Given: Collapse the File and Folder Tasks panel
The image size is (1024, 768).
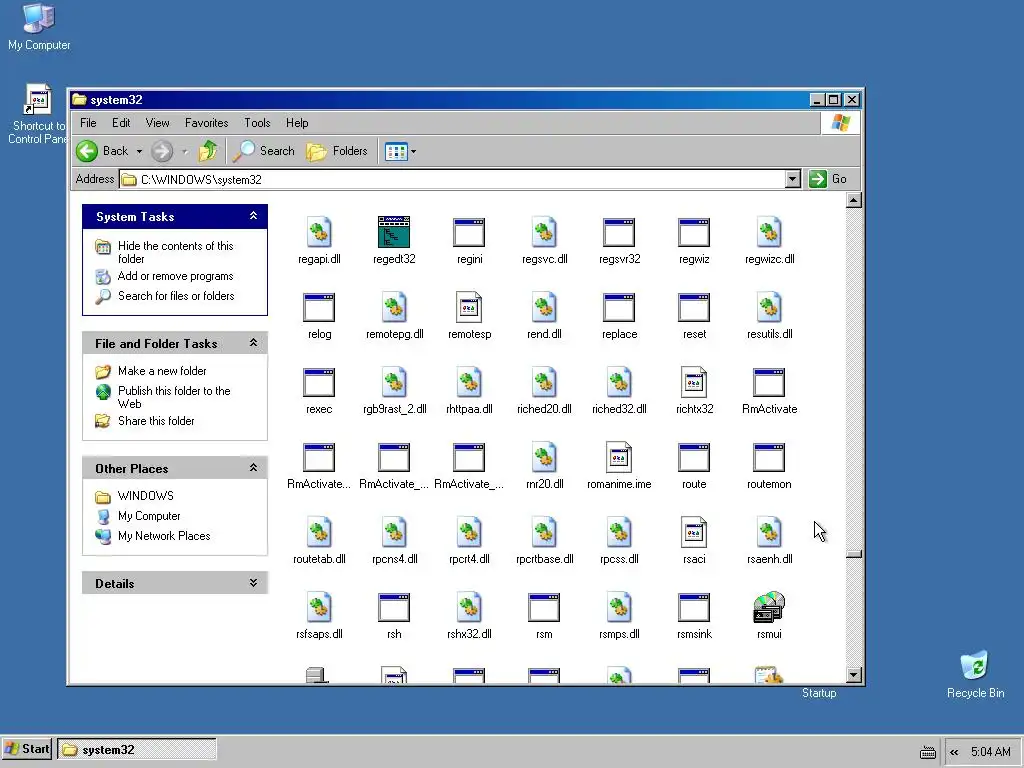Looking at the screenshot, I should 253,343.
